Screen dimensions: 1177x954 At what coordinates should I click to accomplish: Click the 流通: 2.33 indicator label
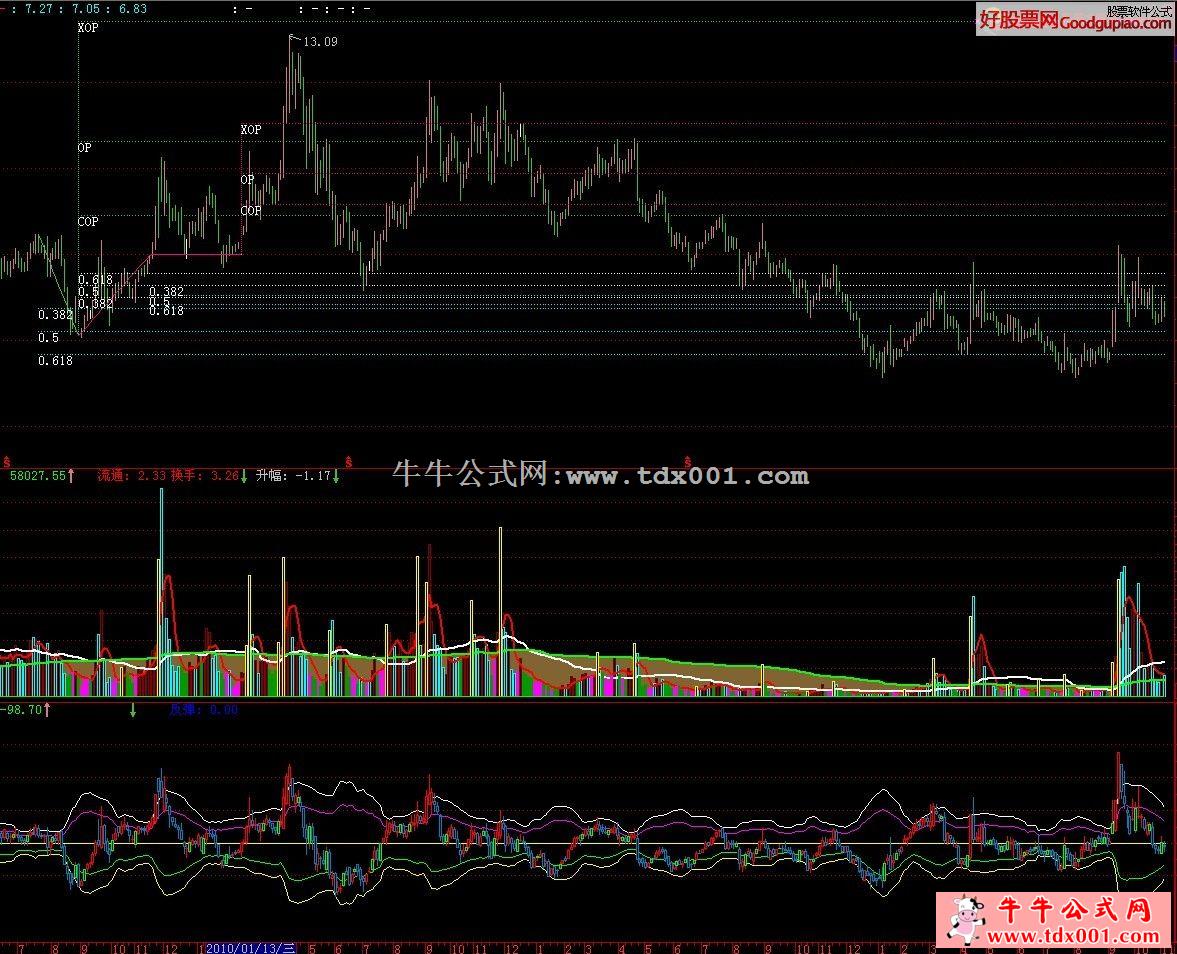(x=131, y=477)
